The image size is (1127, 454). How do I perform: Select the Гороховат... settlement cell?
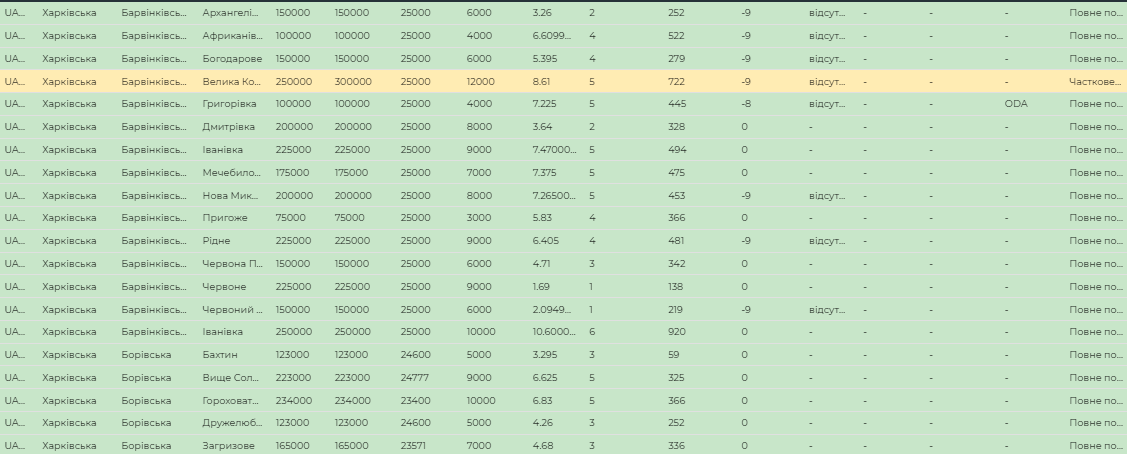[x=232, y=400]
